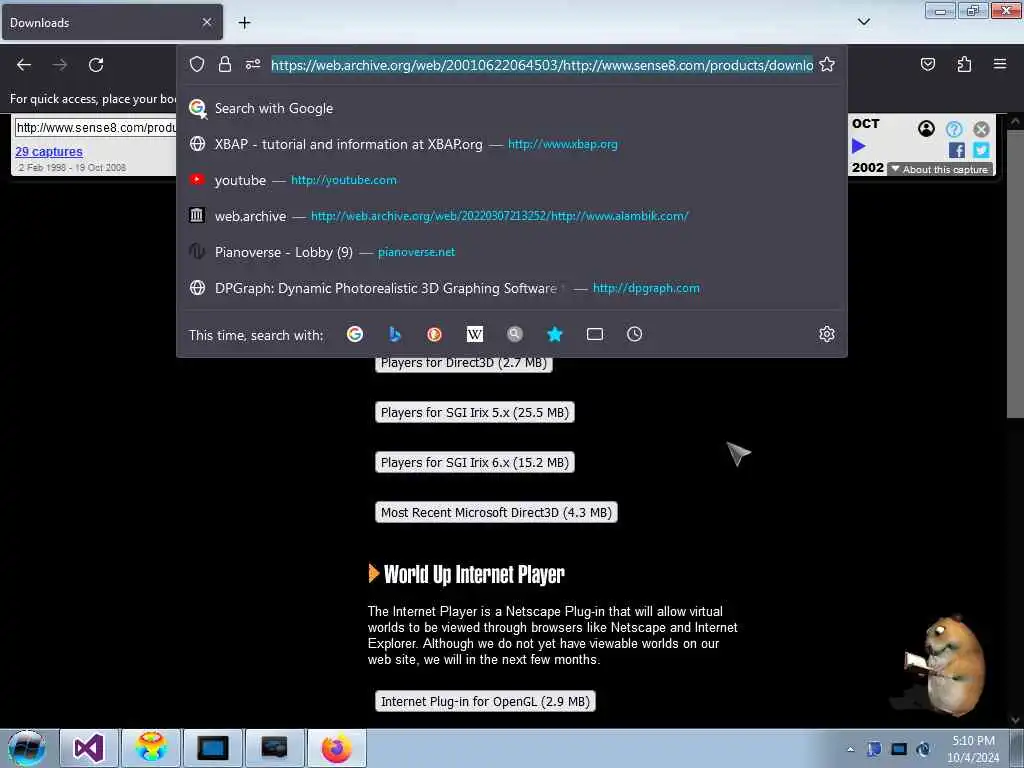This screenshot has height=768, width=1024.
Task: Select the Pianoverse Lobby suggestion
Action: tap(512, 252)
